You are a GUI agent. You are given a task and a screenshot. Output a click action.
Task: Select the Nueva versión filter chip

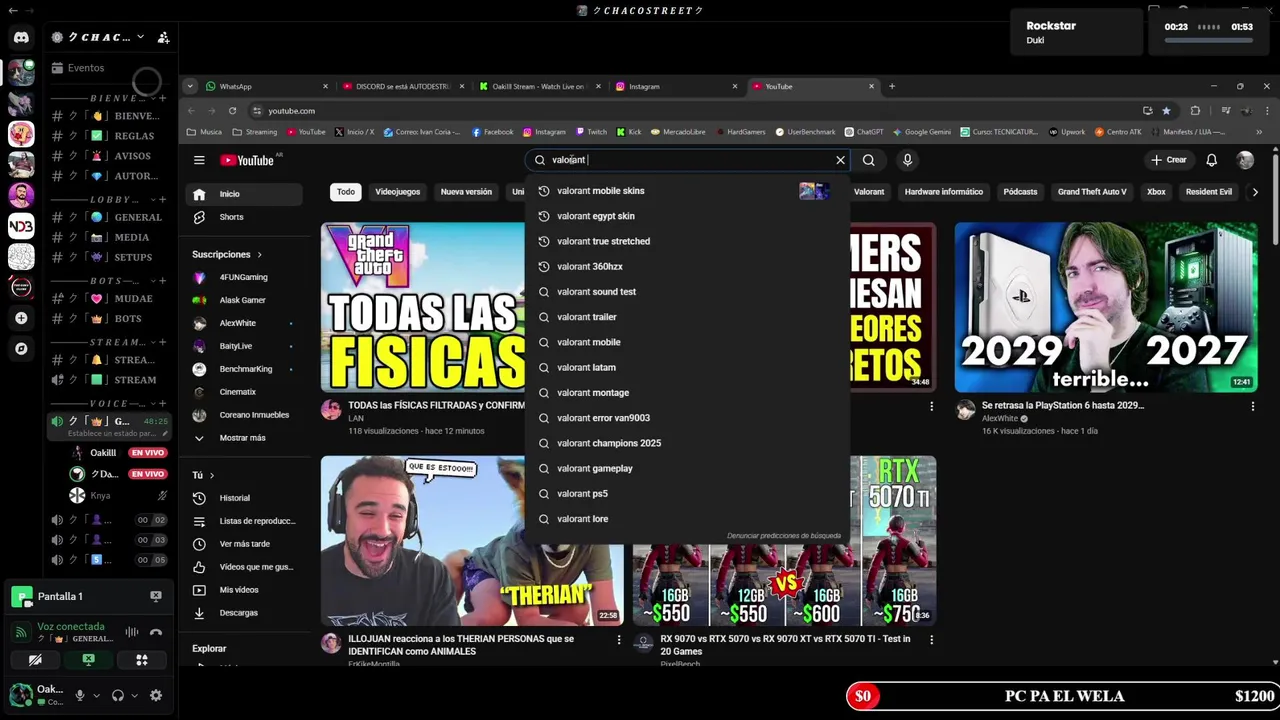click(466, 192)
